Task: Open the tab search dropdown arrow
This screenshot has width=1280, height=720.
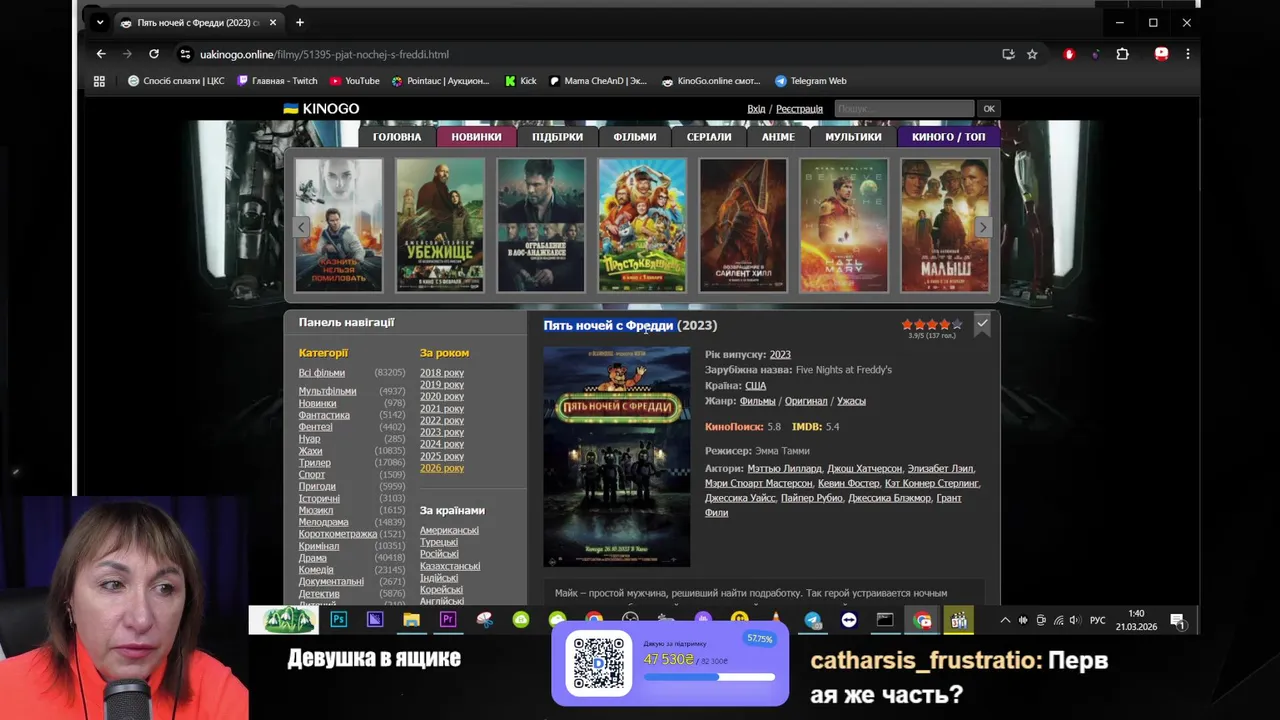Action: [99, 22]
